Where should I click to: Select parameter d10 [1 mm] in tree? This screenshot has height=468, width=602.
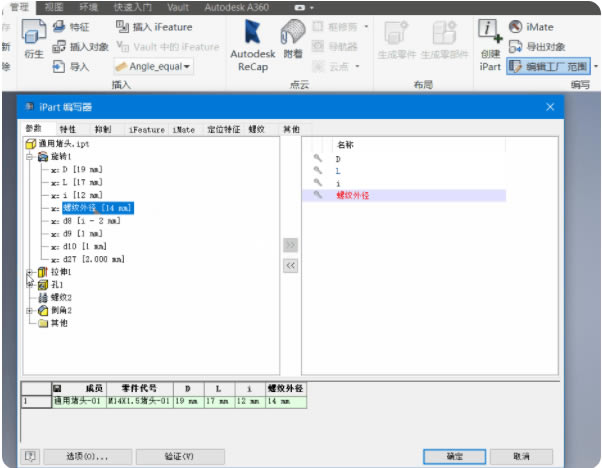(84, 246)
